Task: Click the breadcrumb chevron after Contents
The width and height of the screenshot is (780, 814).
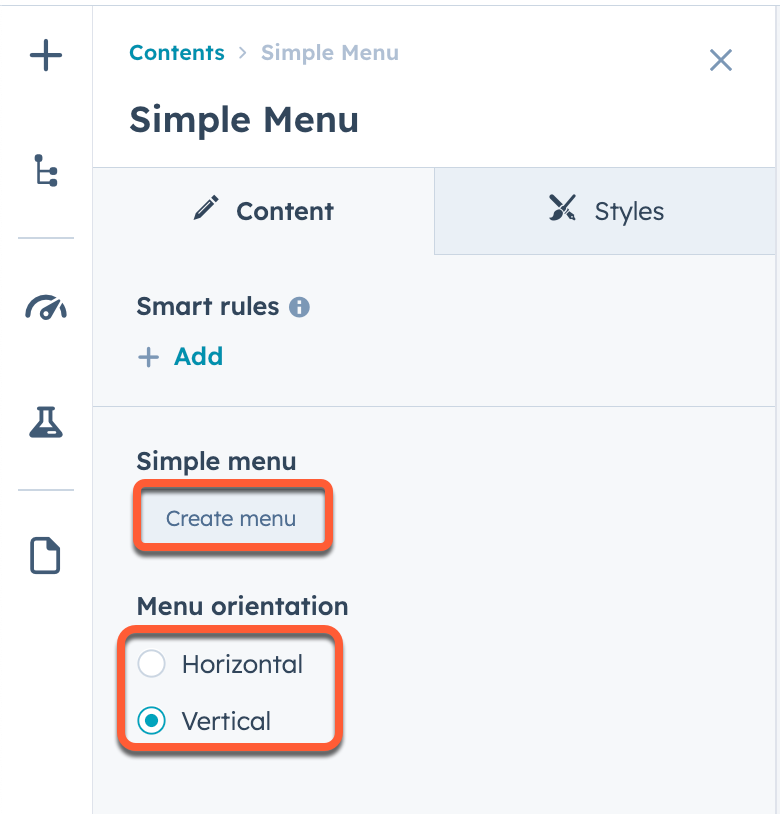Action: tap(240, 53)
